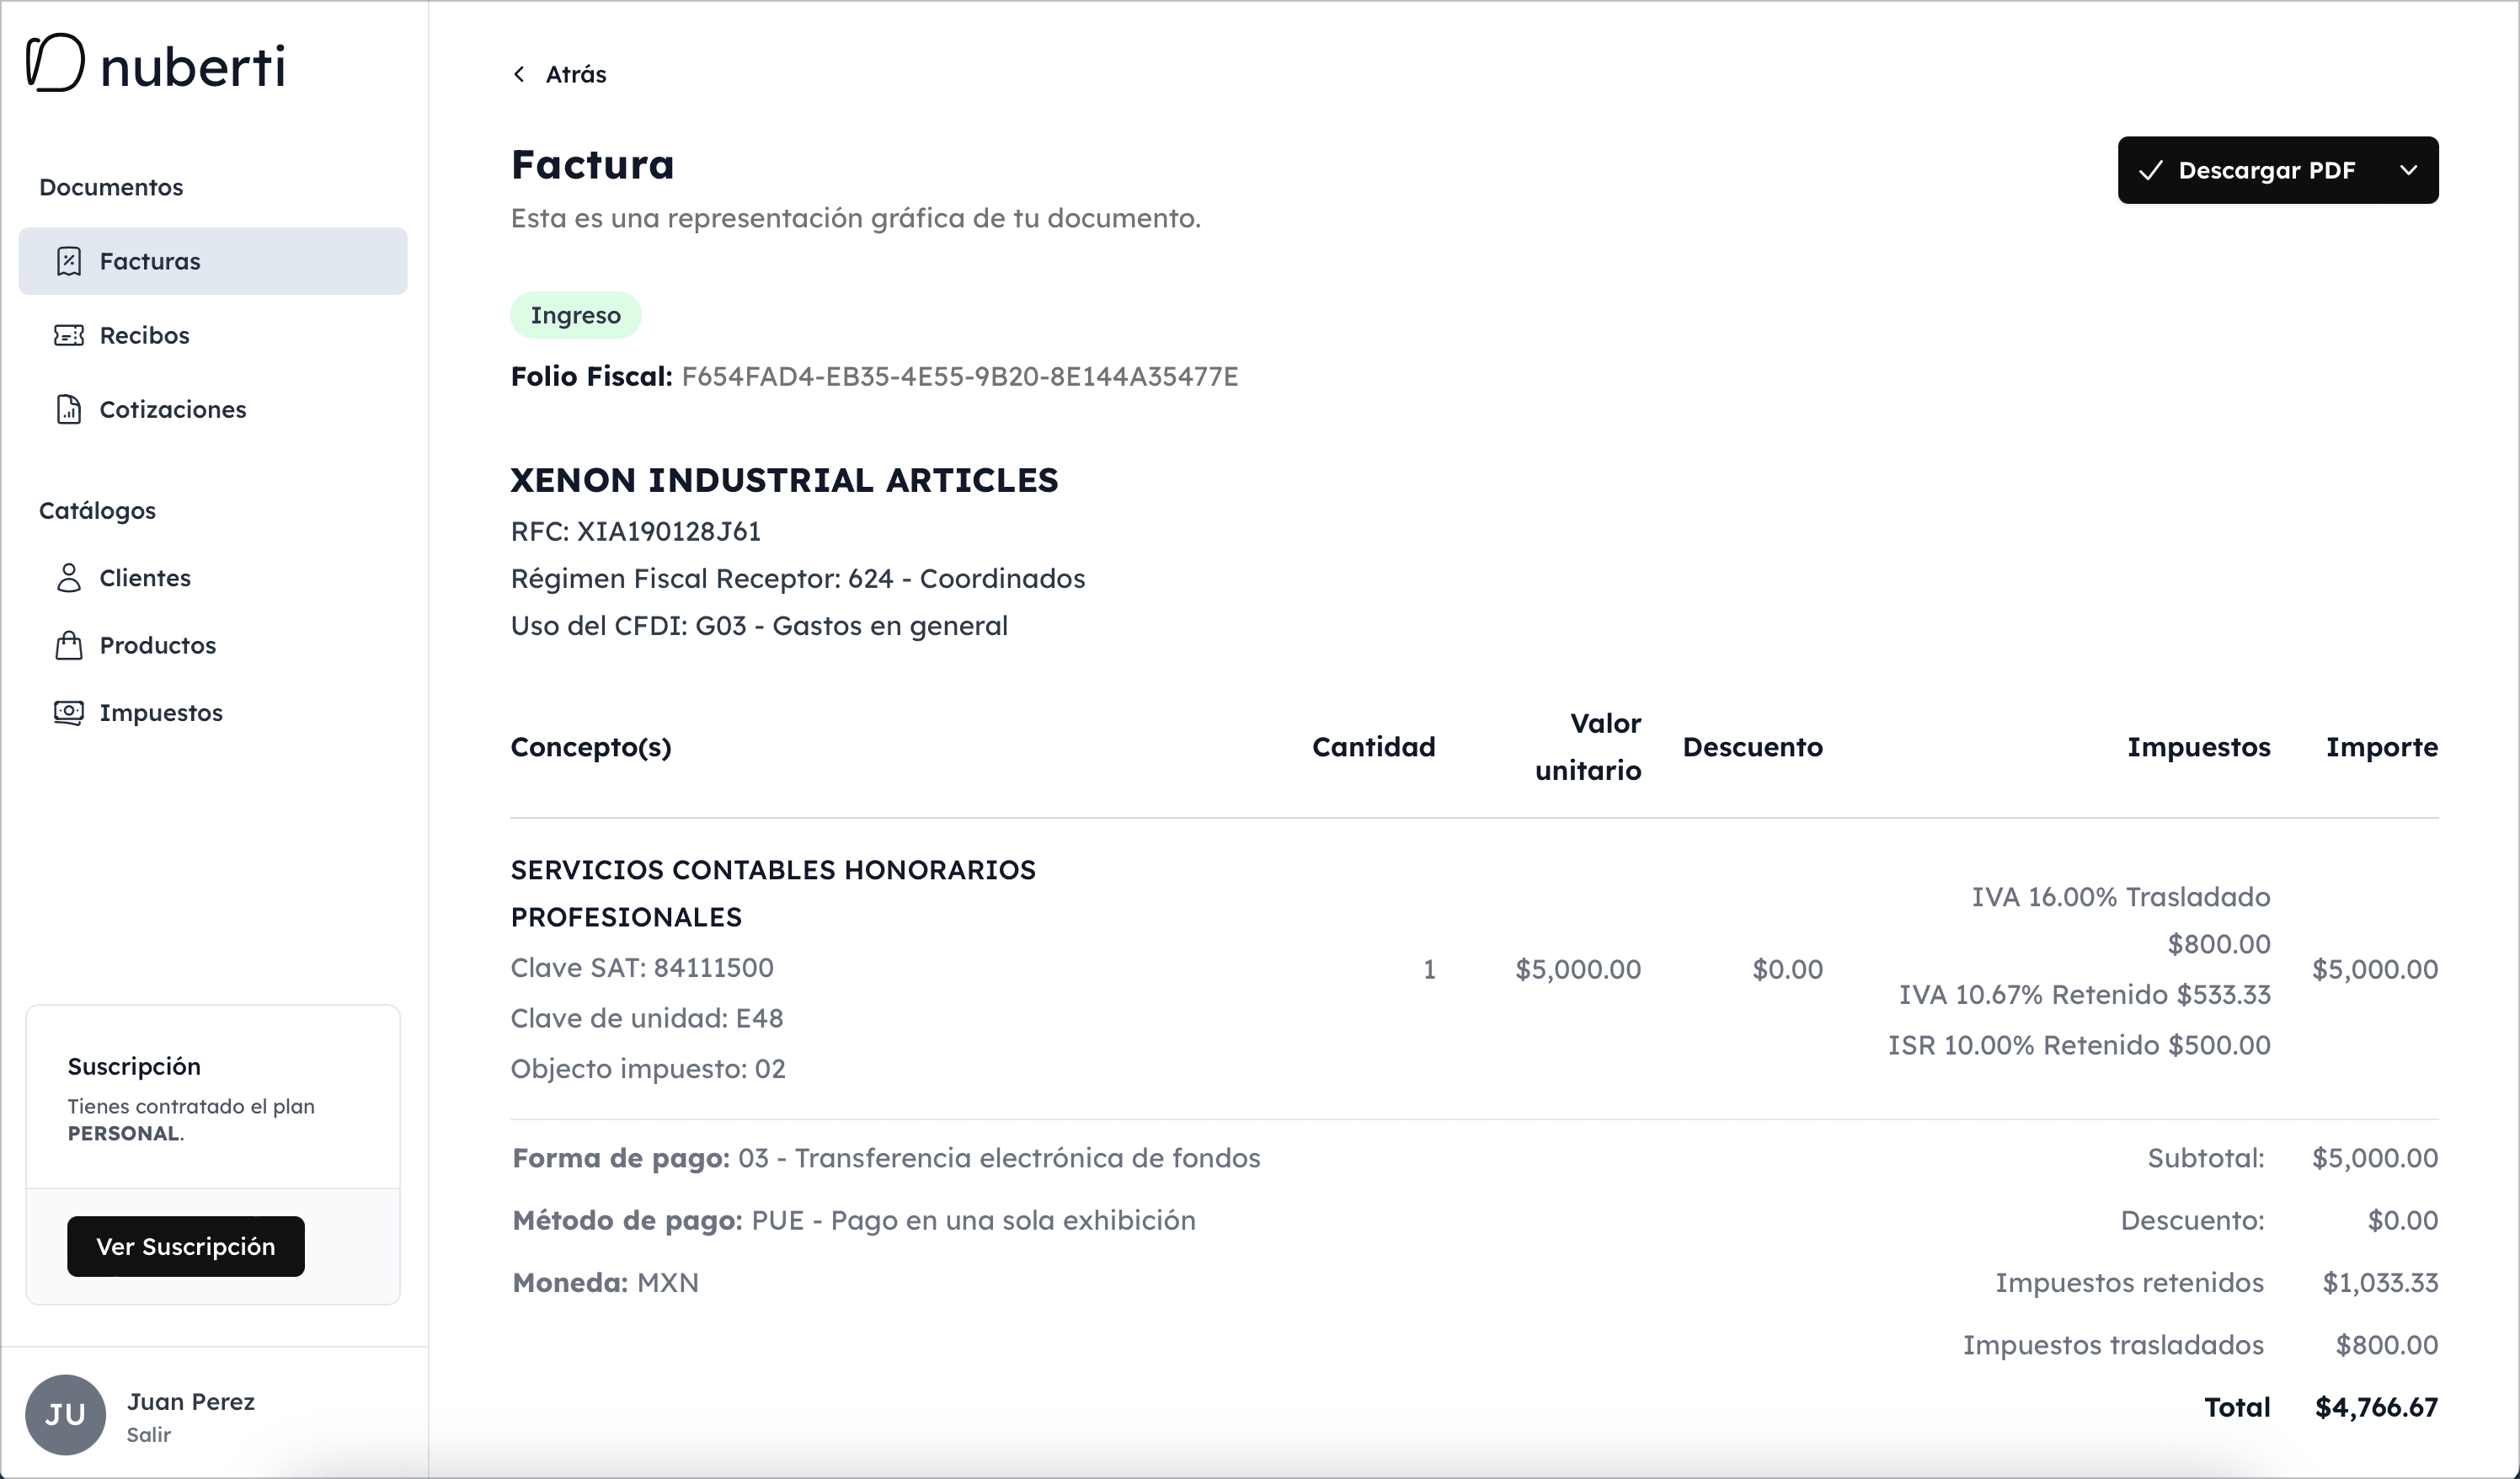Click the checkmark icon on Descargar PDF

(x=2151, y=171)
